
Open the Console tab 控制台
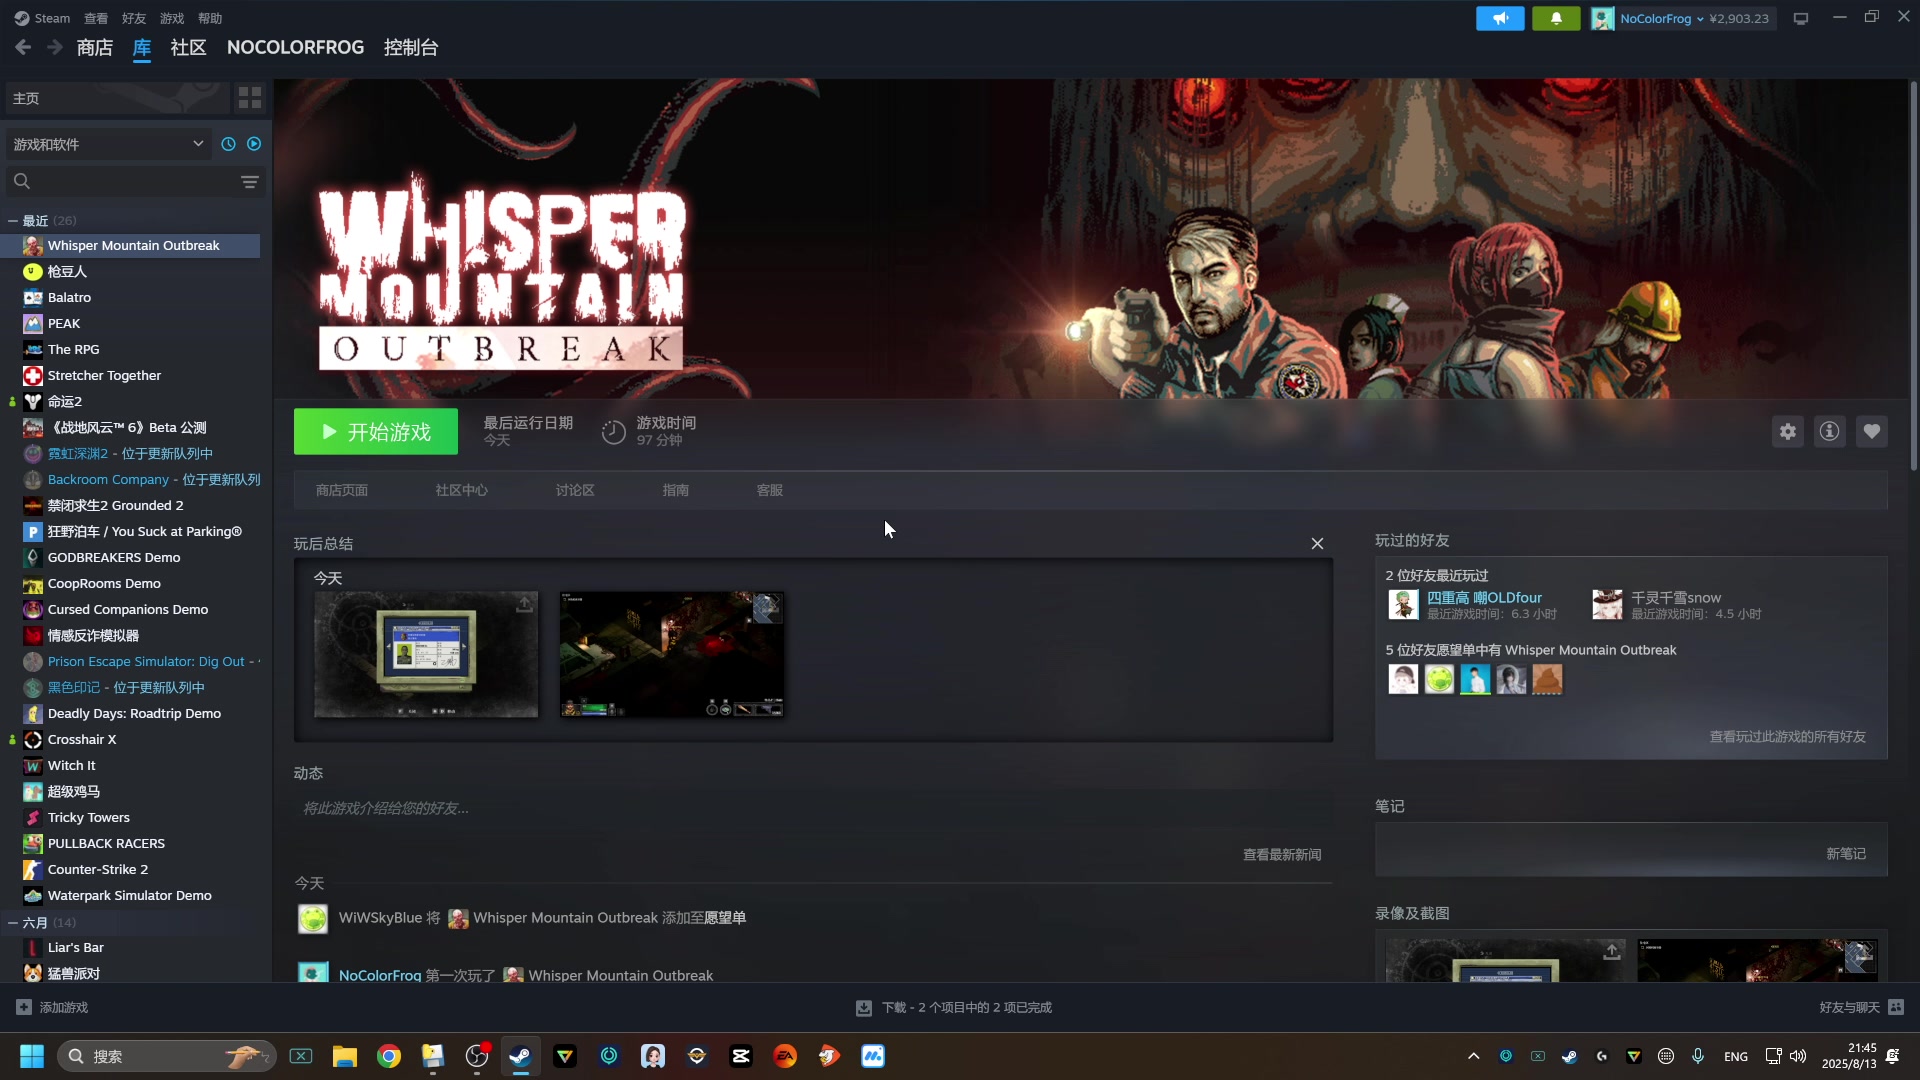(411, 47)
